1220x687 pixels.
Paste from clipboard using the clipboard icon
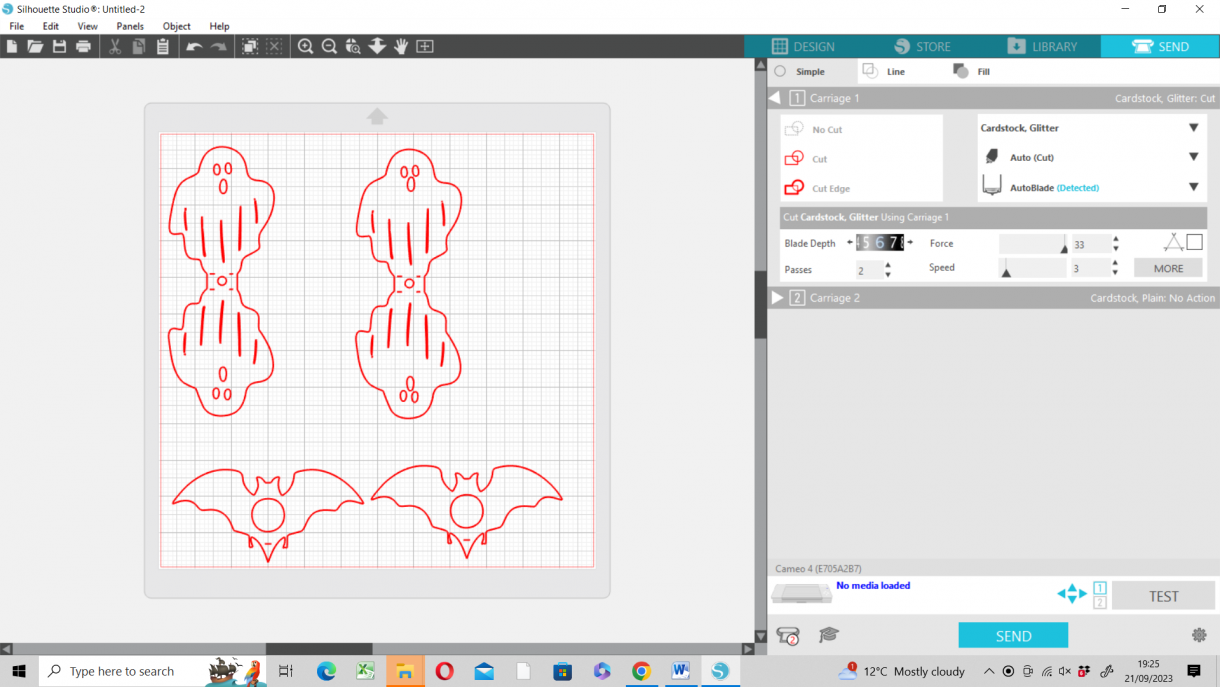pyautogui.click(x=163, y=47)
